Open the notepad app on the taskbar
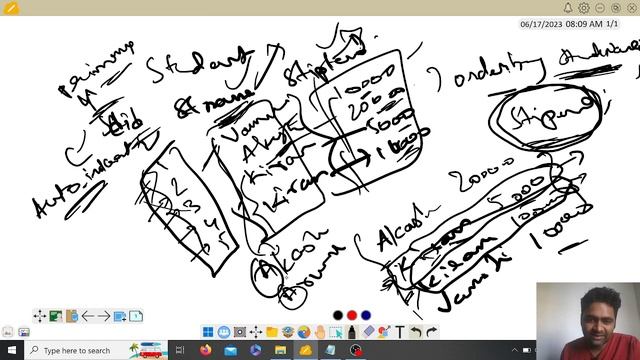640x360 pixels. pos(331,350)
